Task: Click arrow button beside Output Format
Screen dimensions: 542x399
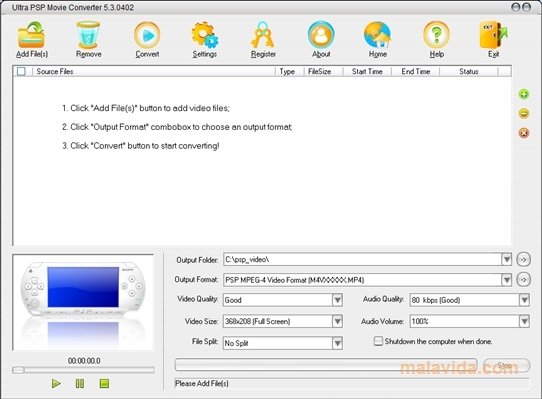Action: pyautogui.click(x=523, y=279)
